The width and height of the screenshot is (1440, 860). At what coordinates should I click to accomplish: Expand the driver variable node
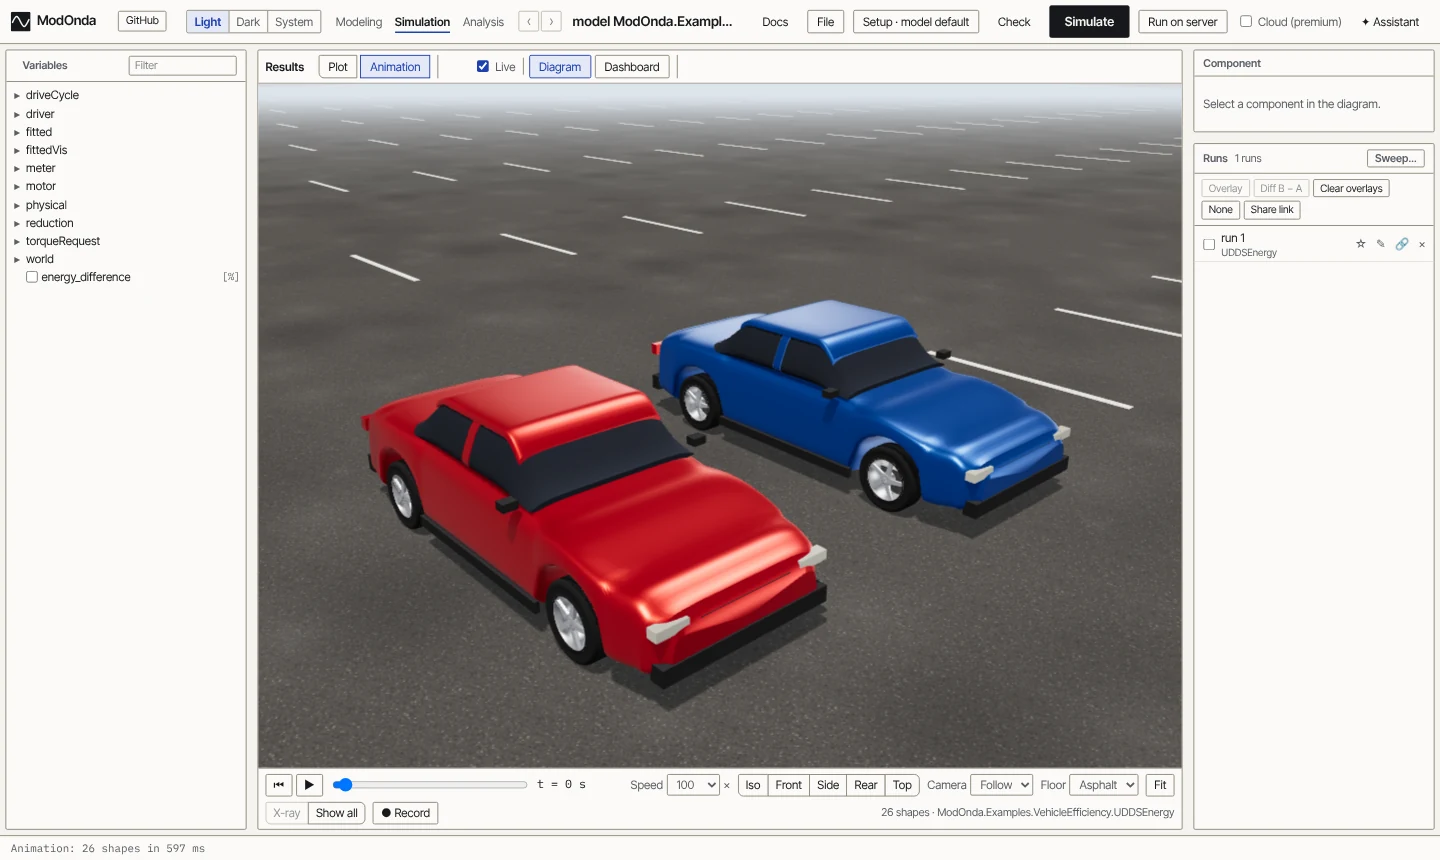tap(17, 114)
